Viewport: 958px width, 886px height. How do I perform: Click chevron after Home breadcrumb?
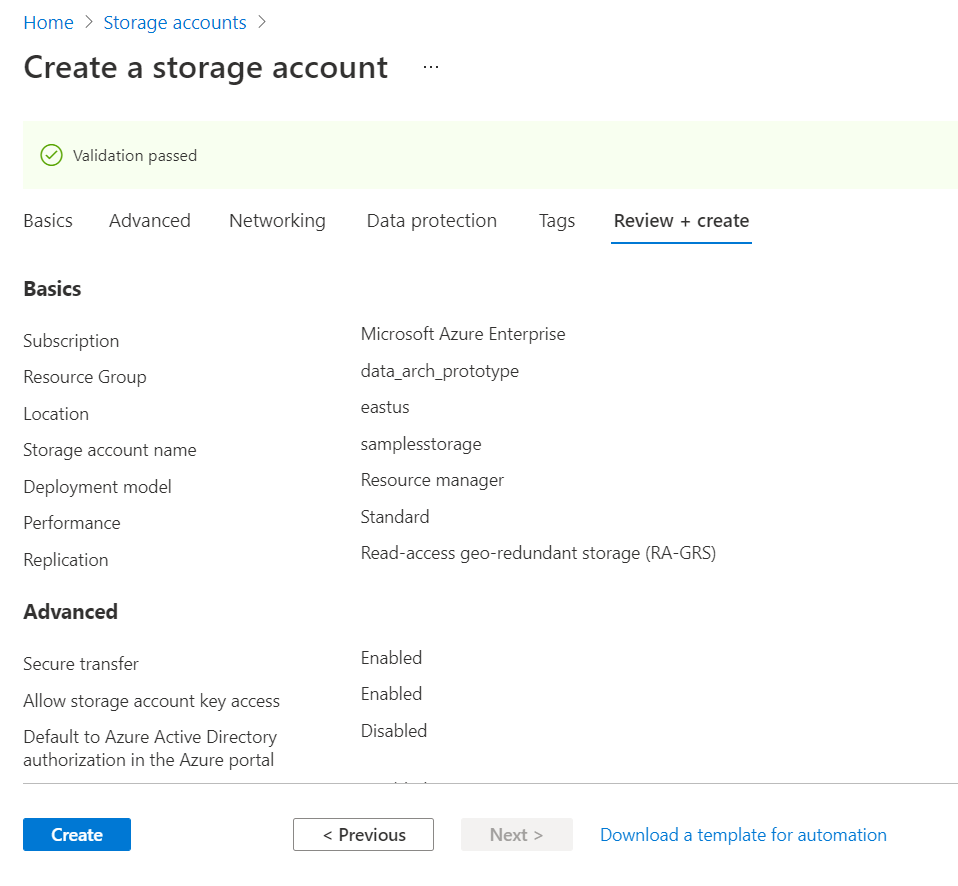[x=88, y=22]
